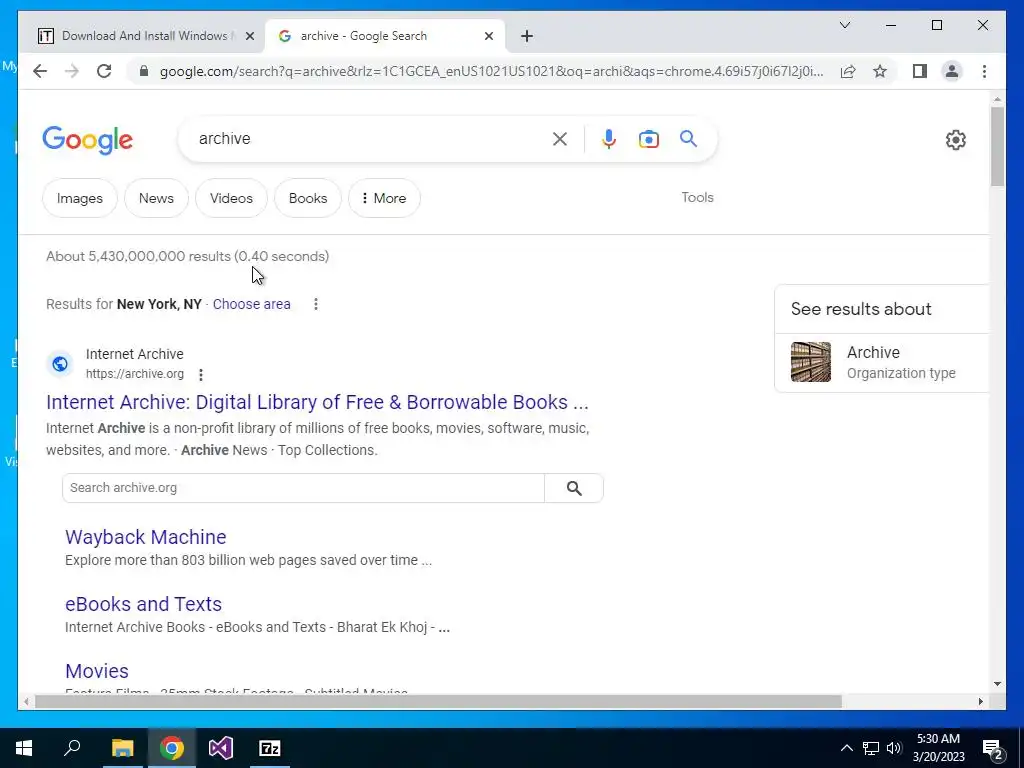Open Chrome side panel
Screen dimensions: 1024x768
click(x=920, y=71)
